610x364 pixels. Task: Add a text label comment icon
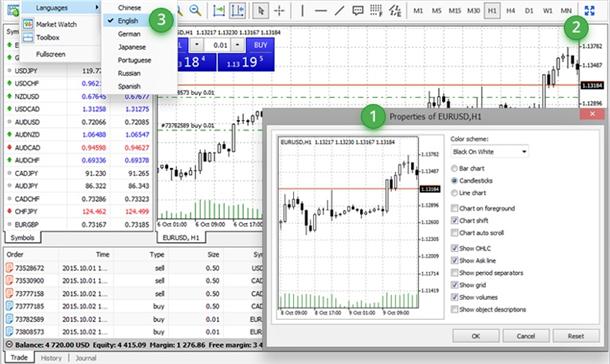point(358,10)
